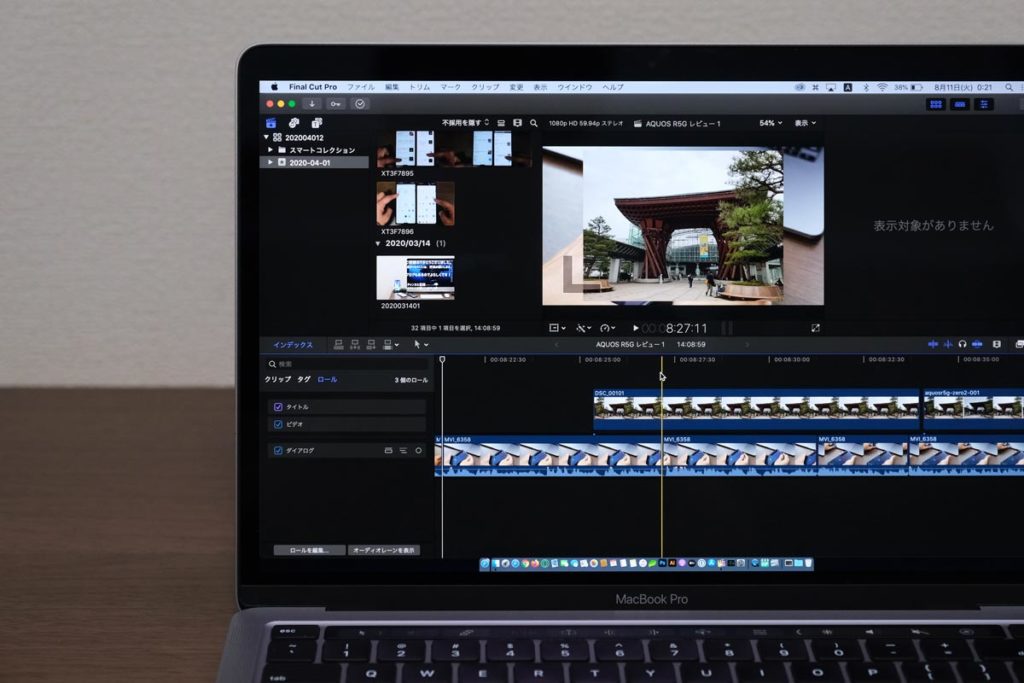This screenshot has width=1024, height=683.
Task: Uncheck the ダイアログ role checkbox
Action: (x=278, y=451)
